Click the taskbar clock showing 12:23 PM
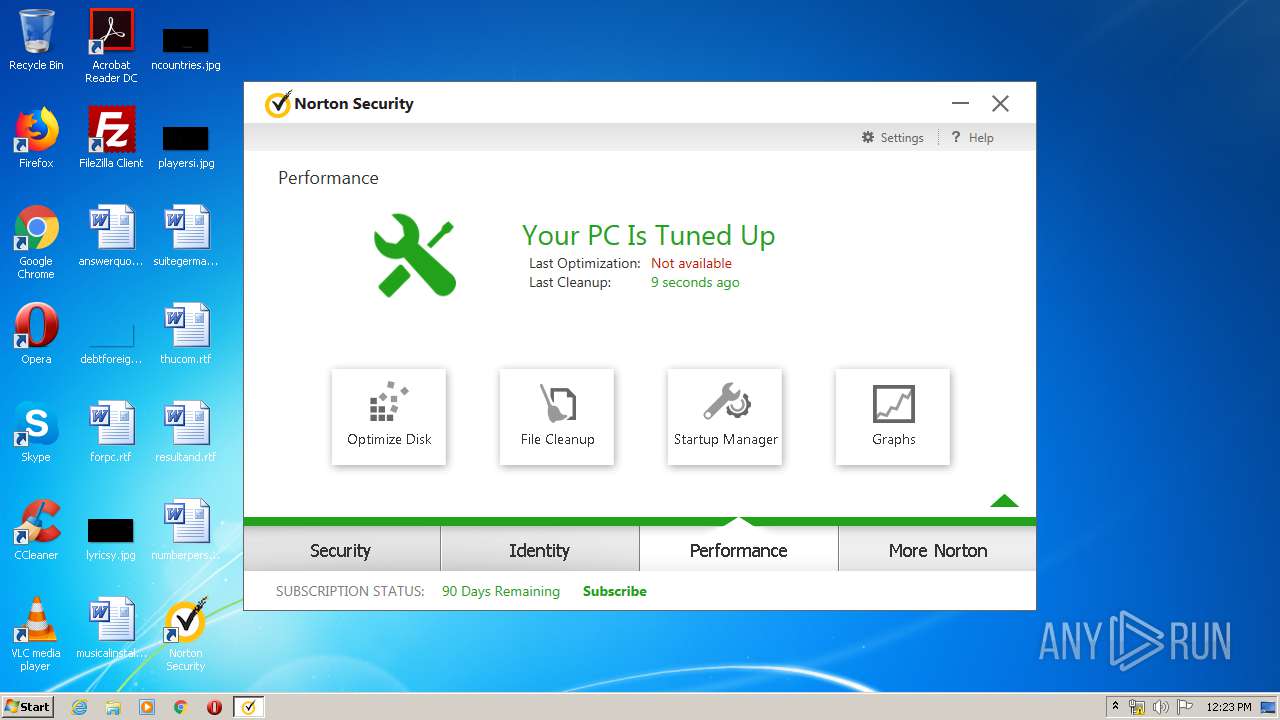The image size is (1280, 720). pos(1229,707)
